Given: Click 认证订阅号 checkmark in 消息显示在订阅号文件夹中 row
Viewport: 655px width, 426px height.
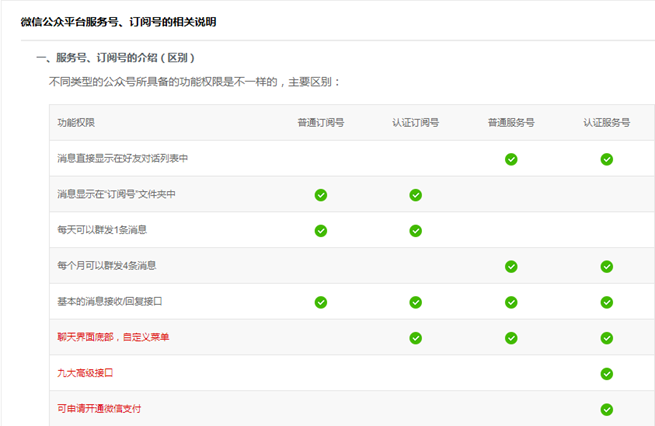Looking at the screenshot, I should click(416, 195).
